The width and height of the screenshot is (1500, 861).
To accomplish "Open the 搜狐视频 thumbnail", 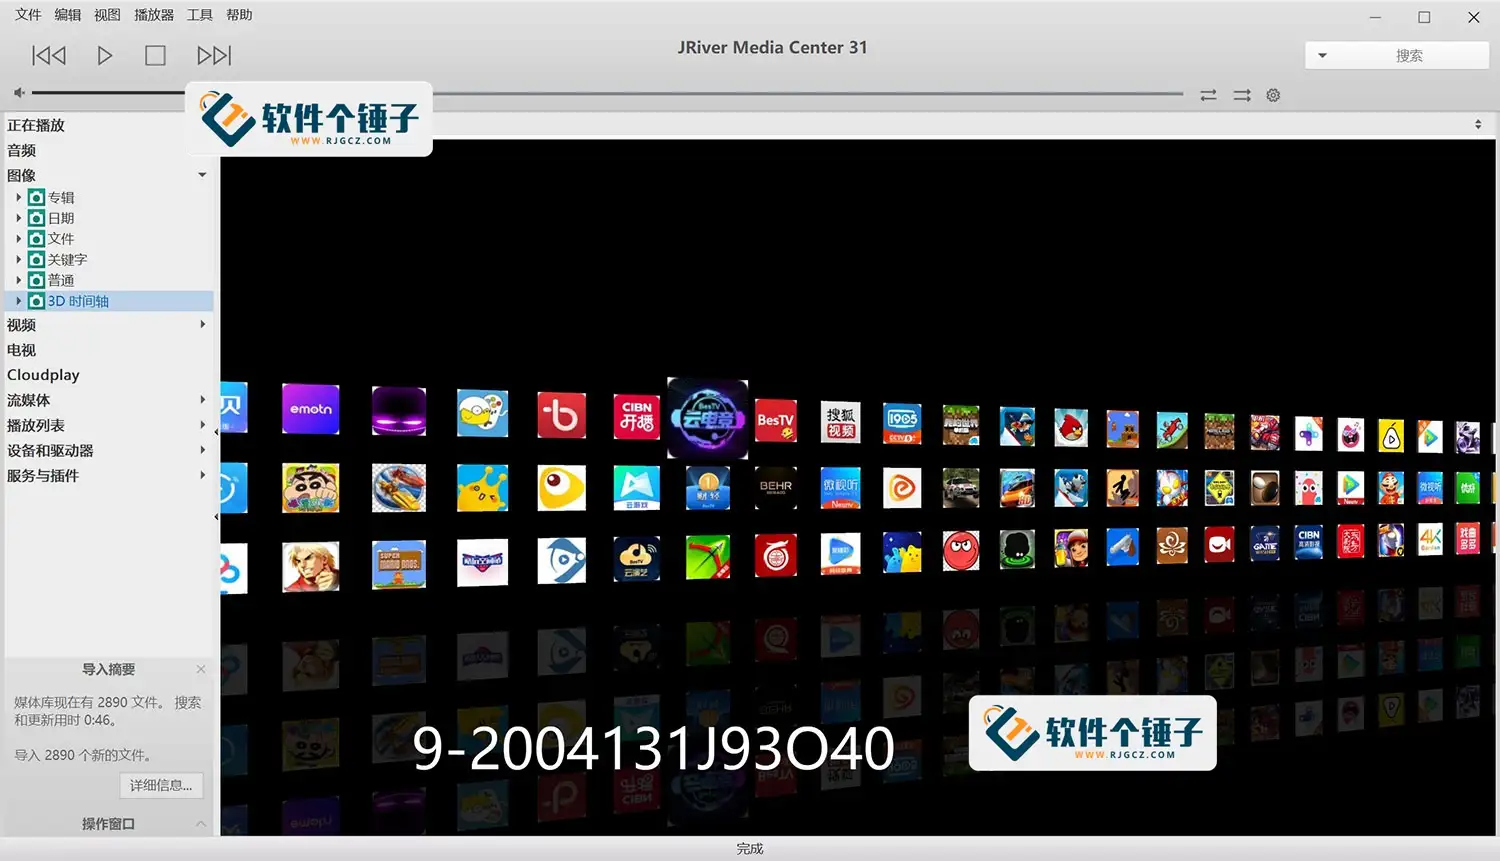I will tap(841, 422).
